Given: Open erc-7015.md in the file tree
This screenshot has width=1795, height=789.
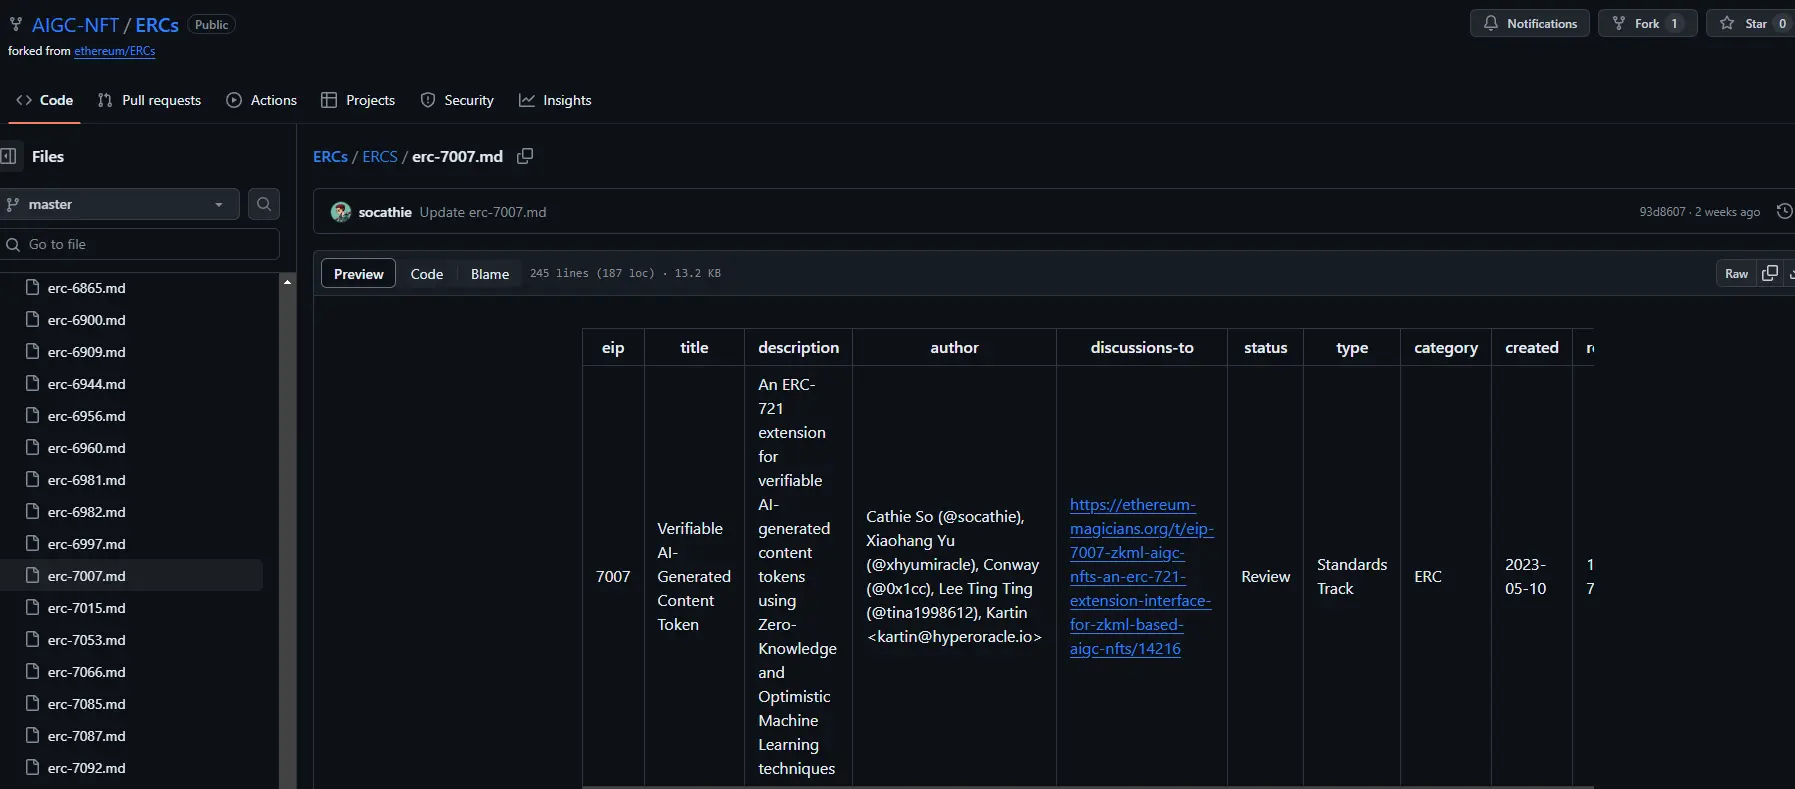Looking at the screenshot, I should coord(87,608).
